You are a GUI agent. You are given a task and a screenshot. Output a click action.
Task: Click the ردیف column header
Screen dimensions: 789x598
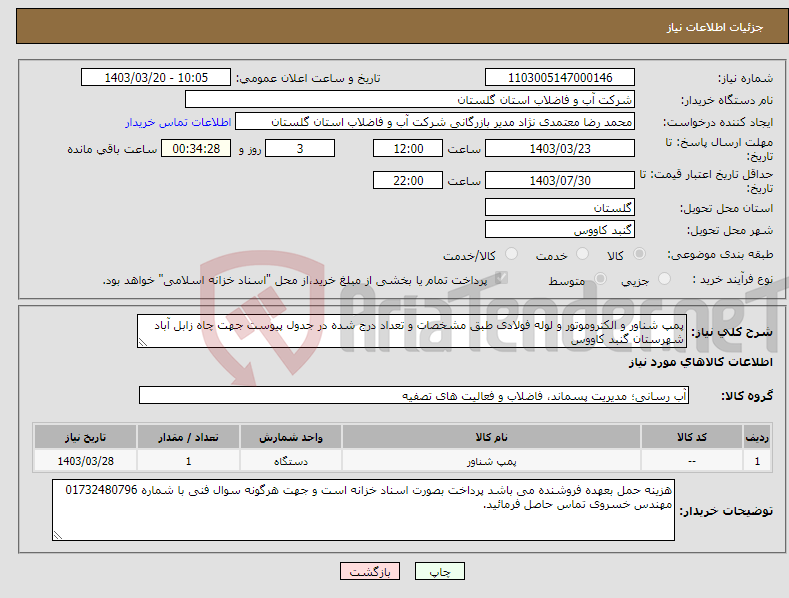[757, 437]
